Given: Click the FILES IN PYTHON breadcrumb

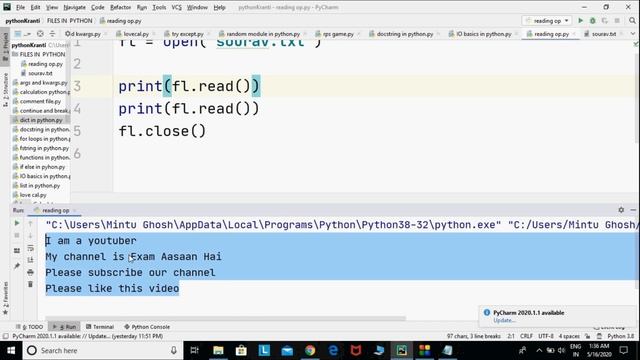Looking at the screenshot, I should [69, 21].
